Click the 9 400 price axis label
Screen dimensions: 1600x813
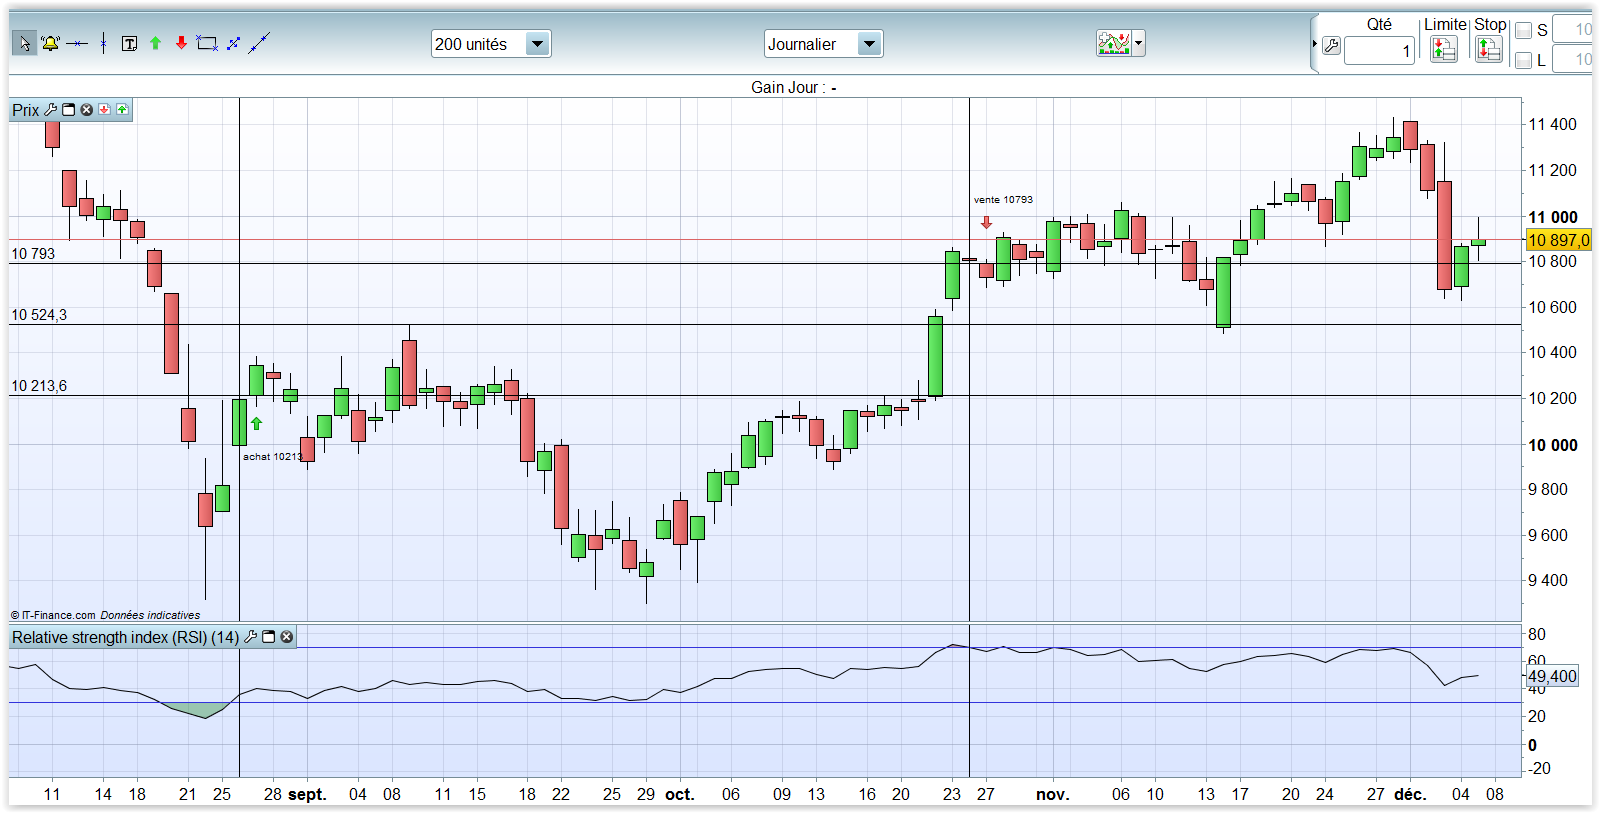point(1547,580)
